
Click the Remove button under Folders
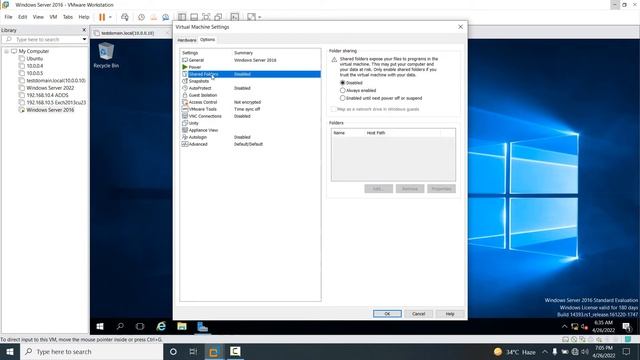pos(410,189)
